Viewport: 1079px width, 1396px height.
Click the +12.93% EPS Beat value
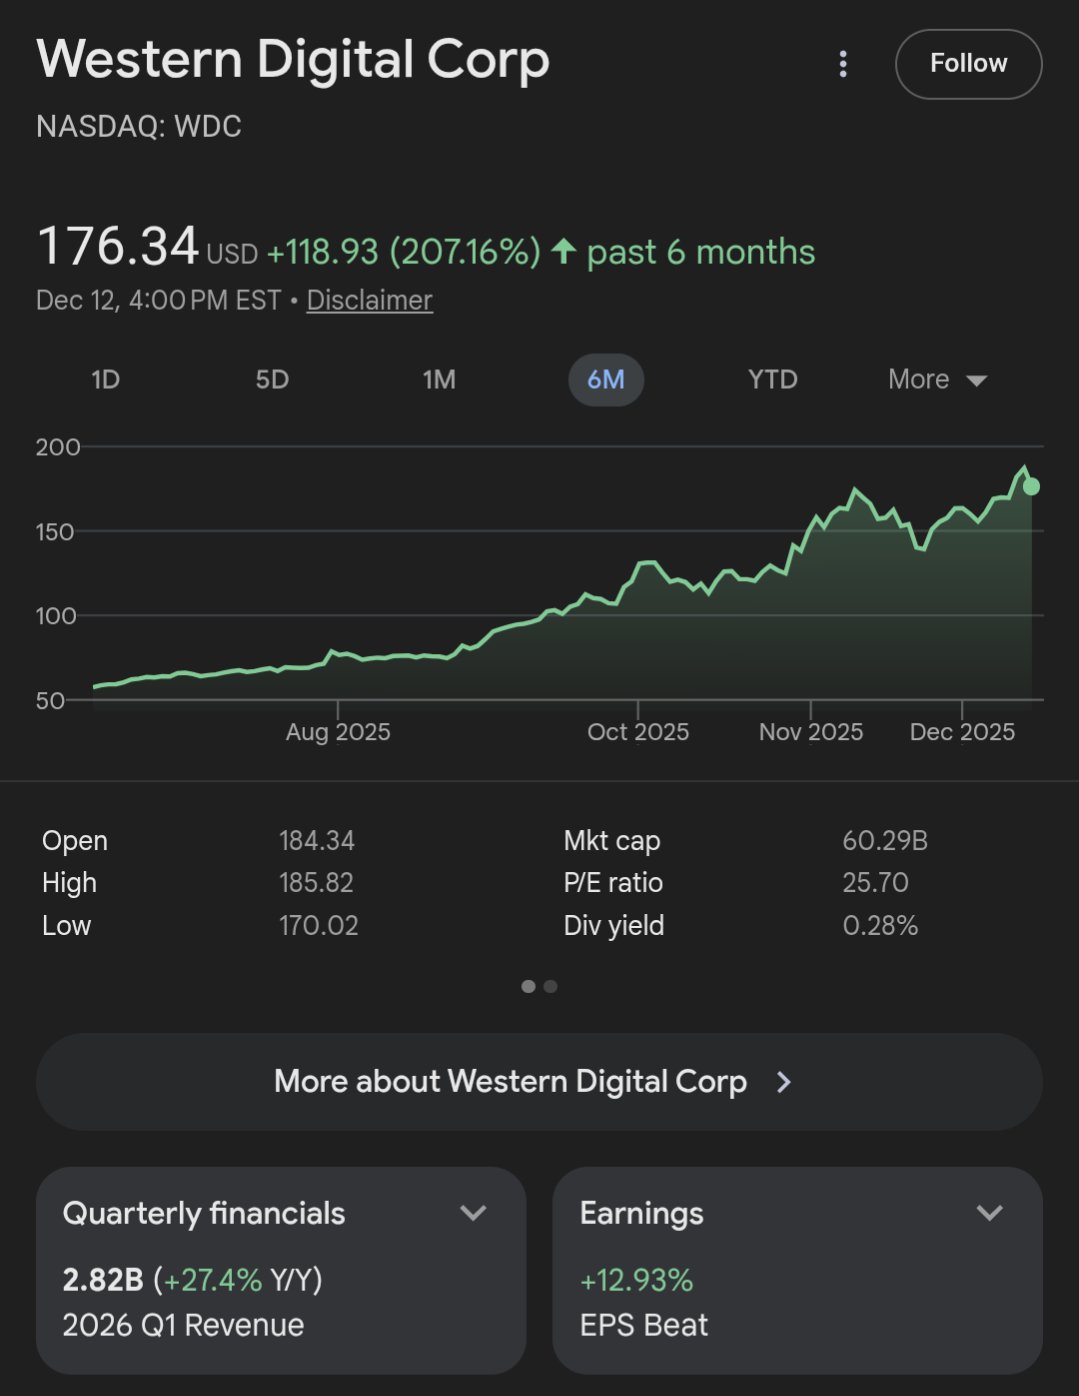pyautogui.click(x=637, y=1280)
